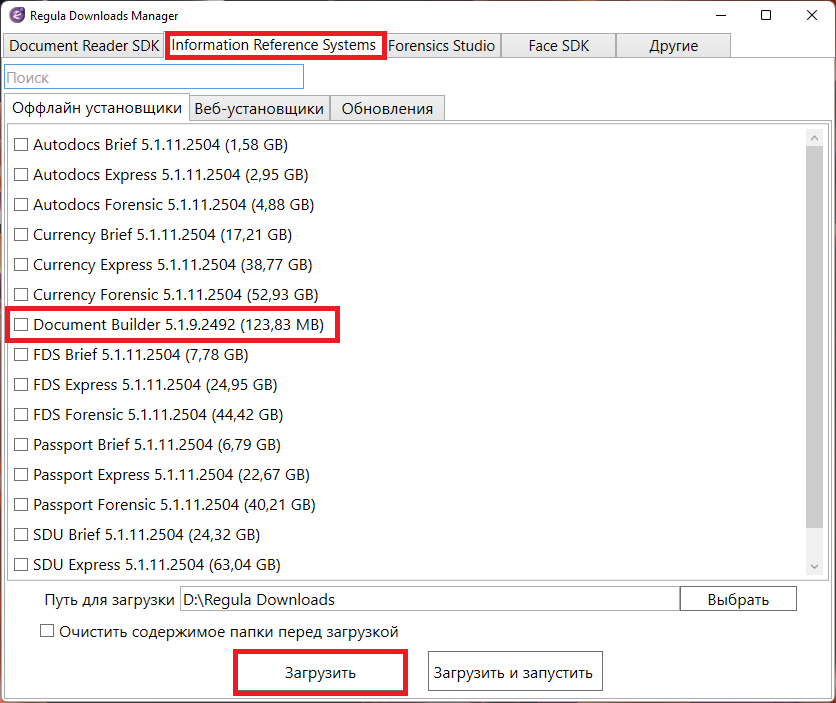Minimize the Regula Downloads Manager window

tap(721, 15)
